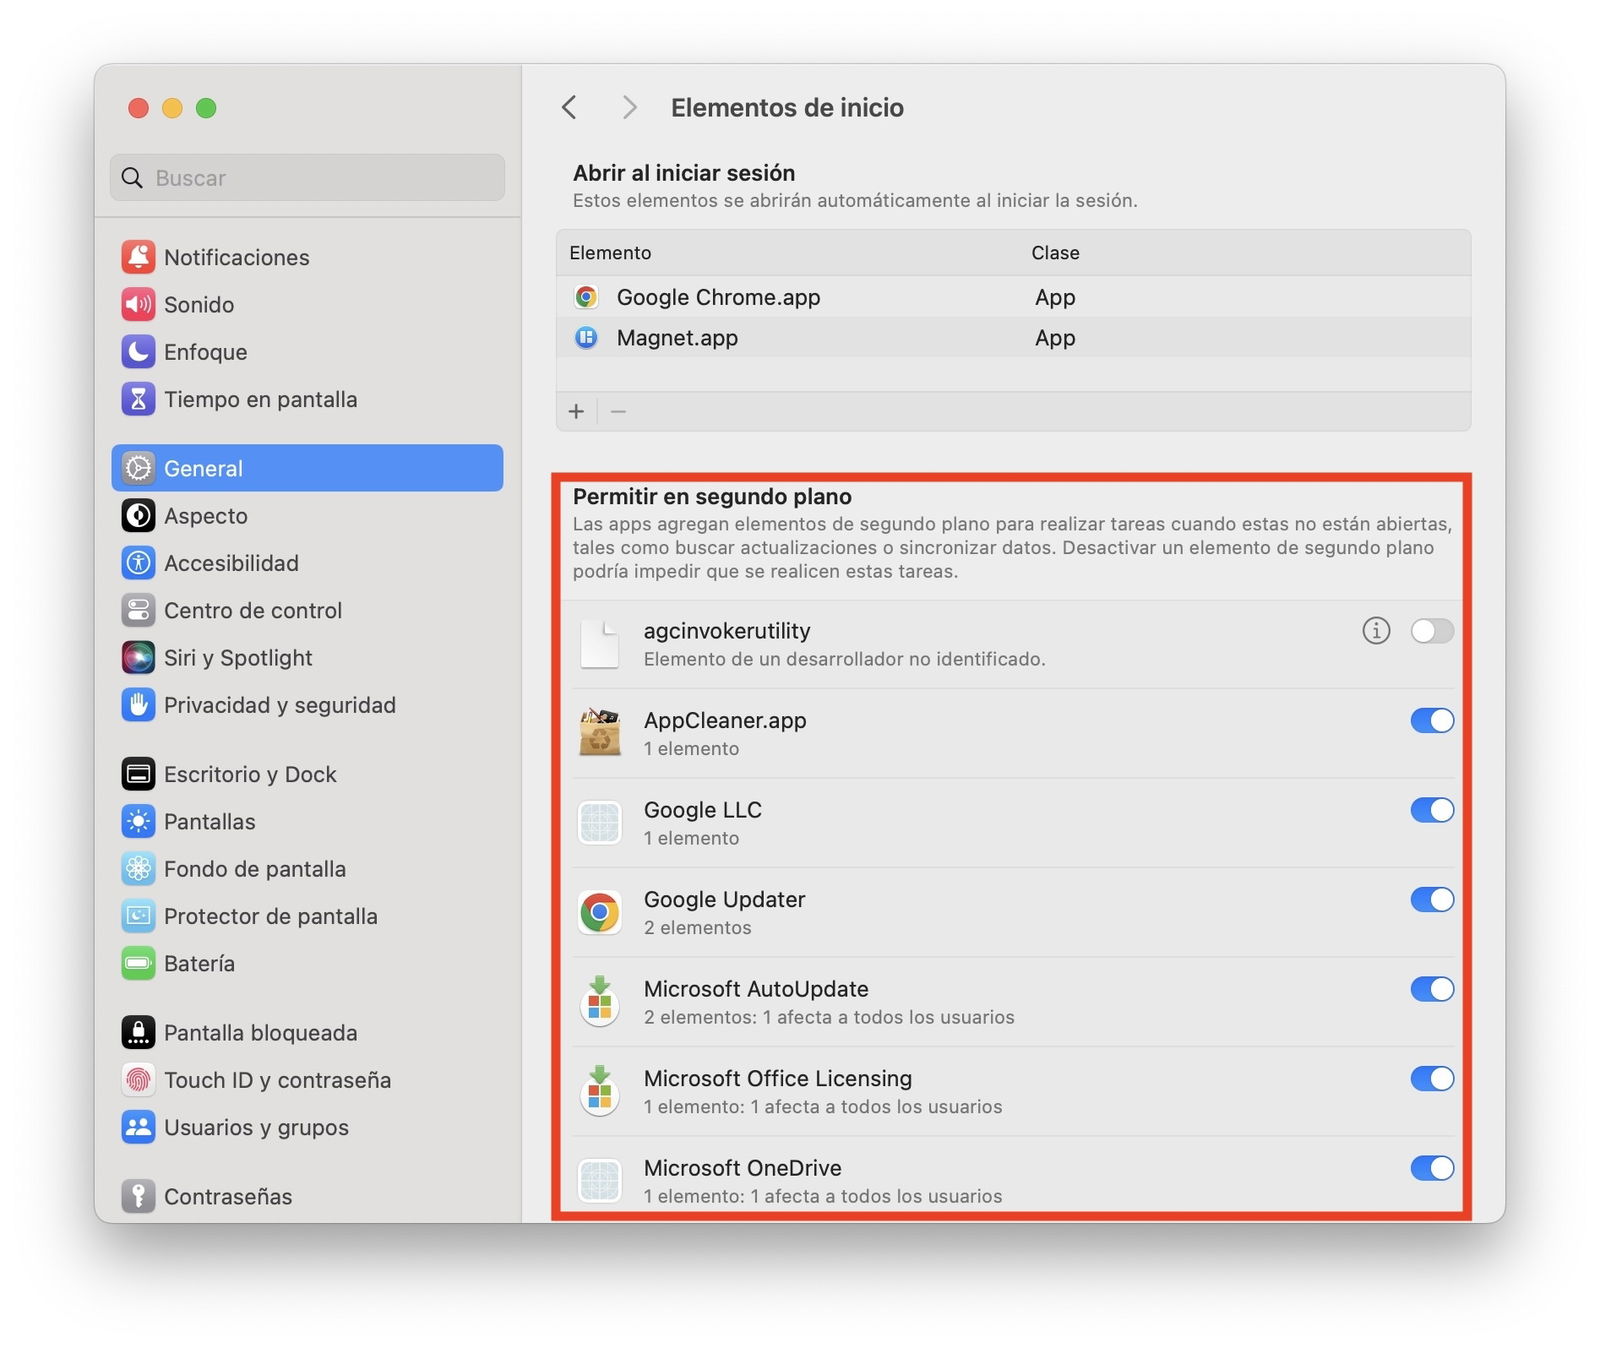Select Escritorio y Dock icon
The width and height of the screenshot is (1600, 1348).
pos(138,774)
